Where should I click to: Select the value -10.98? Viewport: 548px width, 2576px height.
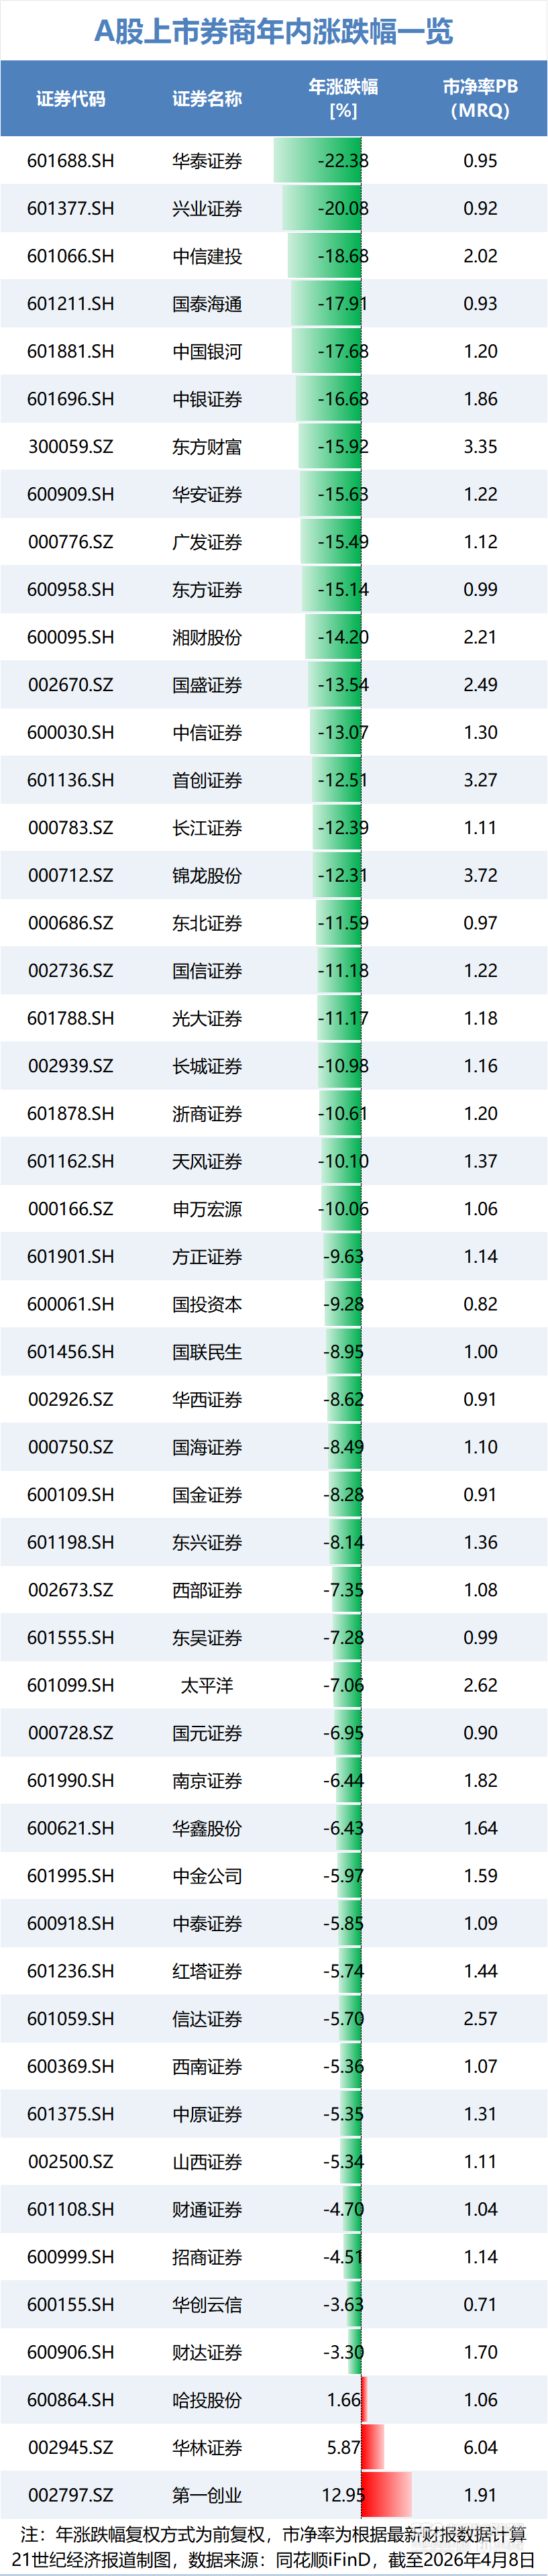[343, 1066]
